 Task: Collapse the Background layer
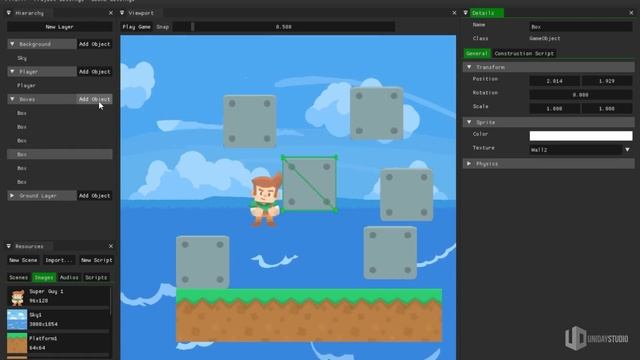click(x=12, y=44)
